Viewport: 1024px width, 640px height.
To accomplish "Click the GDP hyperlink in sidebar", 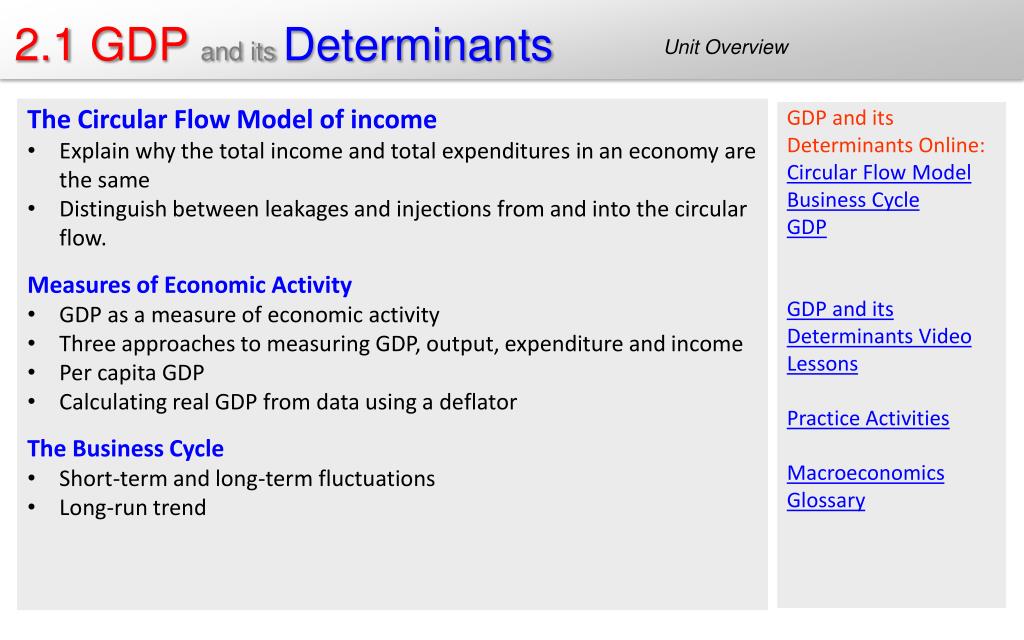I will pos(807,227).
